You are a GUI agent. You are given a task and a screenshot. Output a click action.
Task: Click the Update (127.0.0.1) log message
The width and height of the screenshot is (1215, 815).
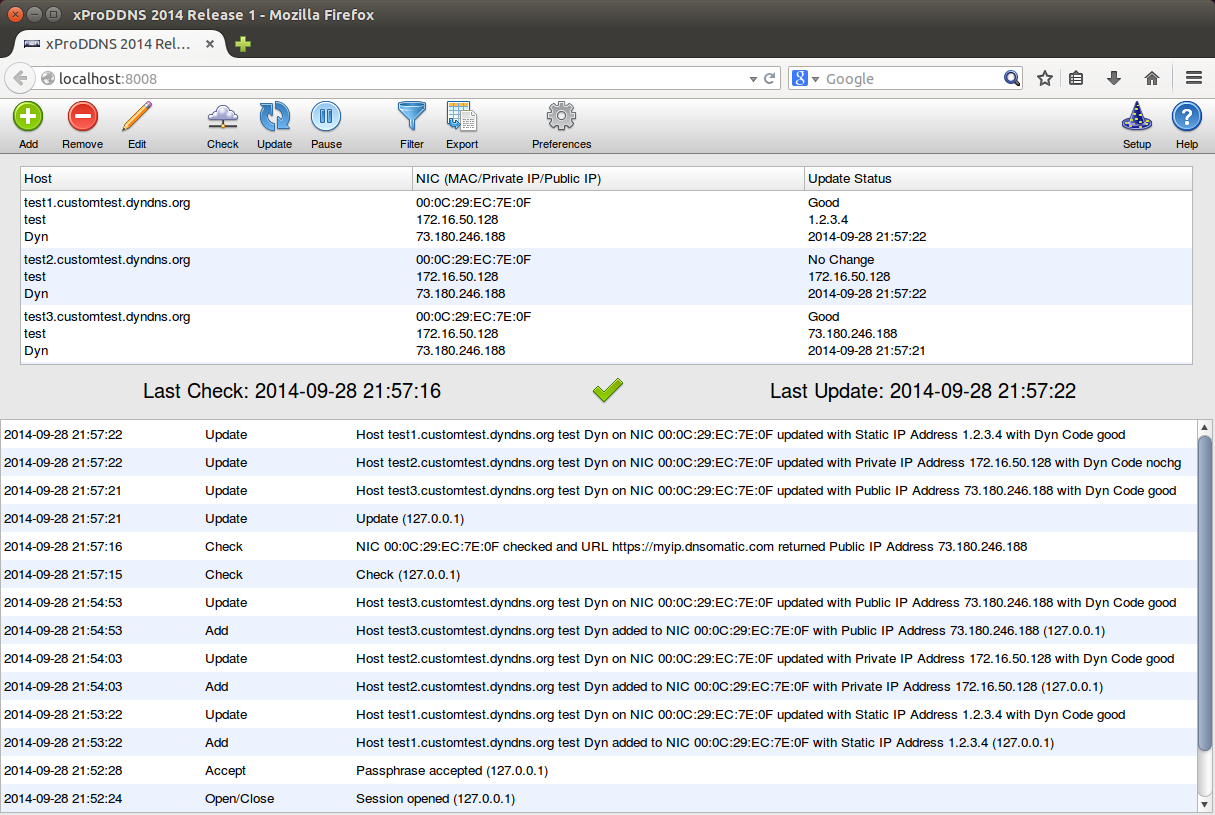410,518
